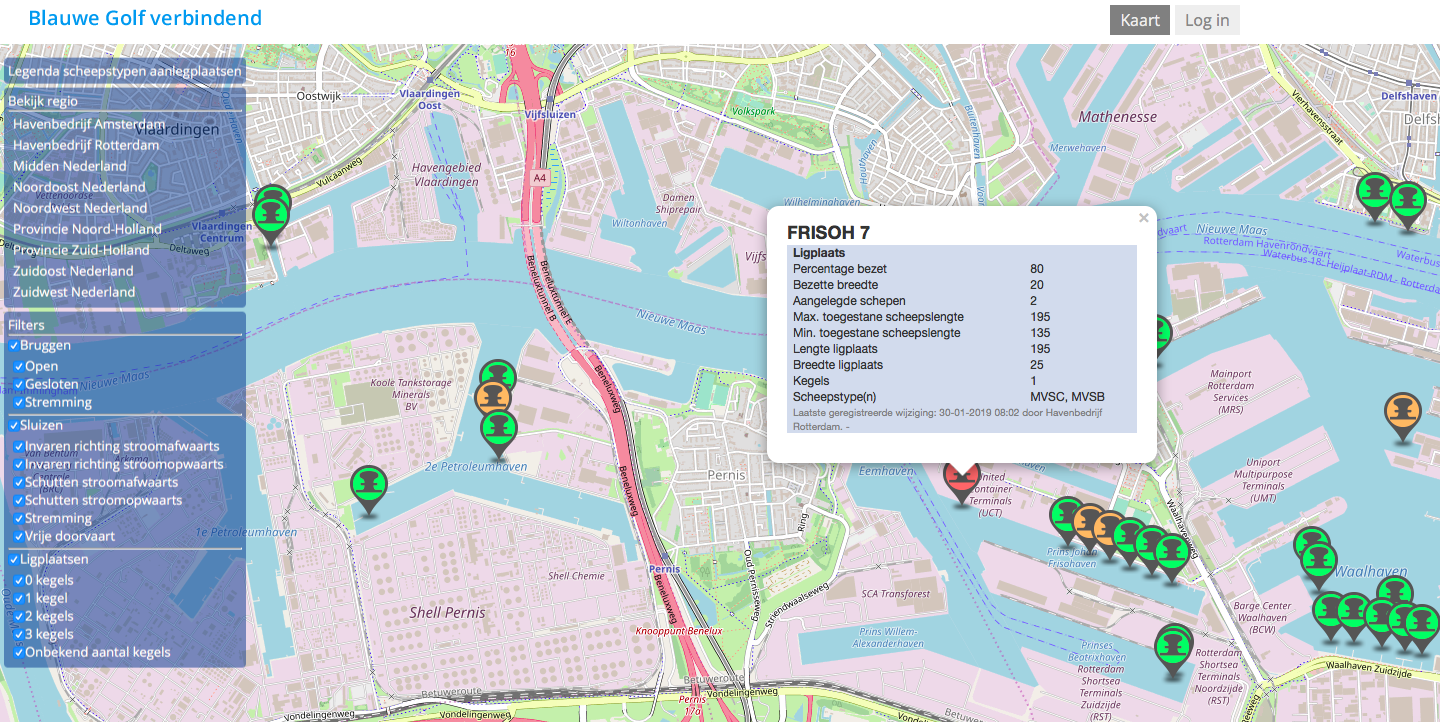Uncheck the Open bridges filter
1440x722 pixels.
click(19, 367)
